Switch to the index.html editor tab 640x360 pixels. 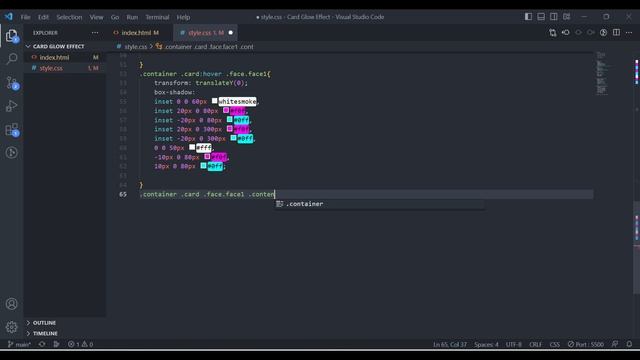pyautogui.click(x=139, y=33)
